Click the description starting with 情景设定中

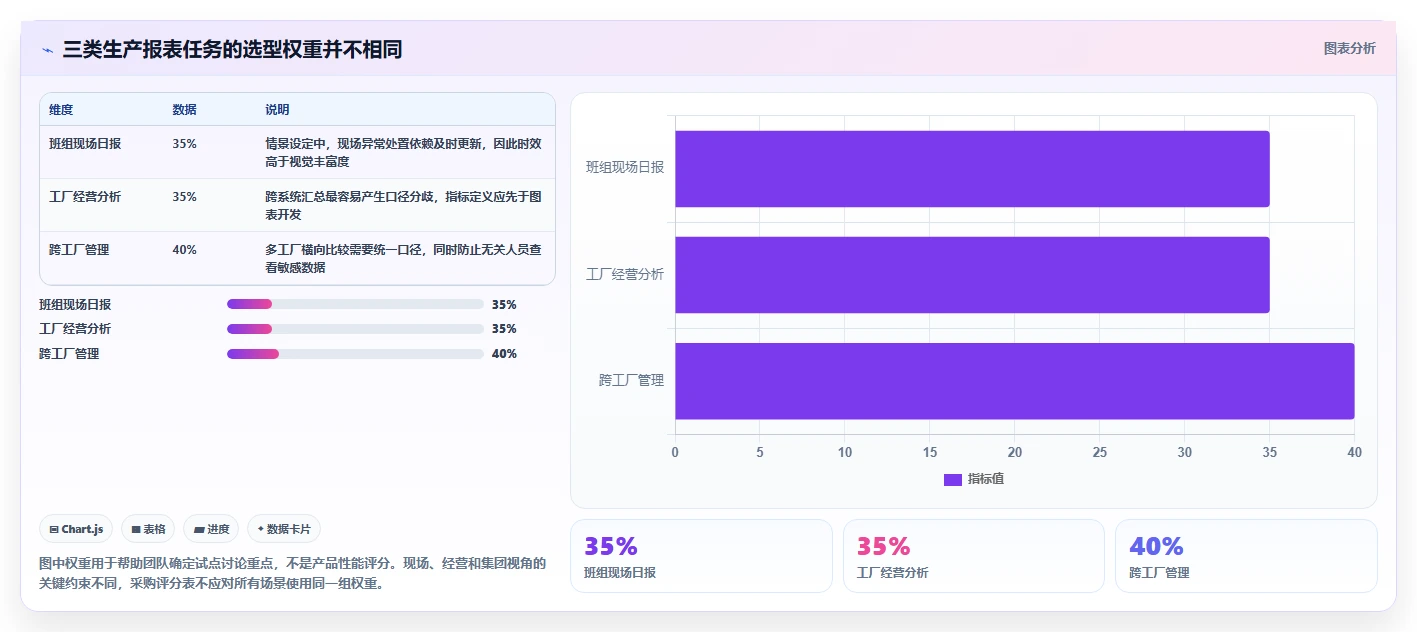(403, 152)
